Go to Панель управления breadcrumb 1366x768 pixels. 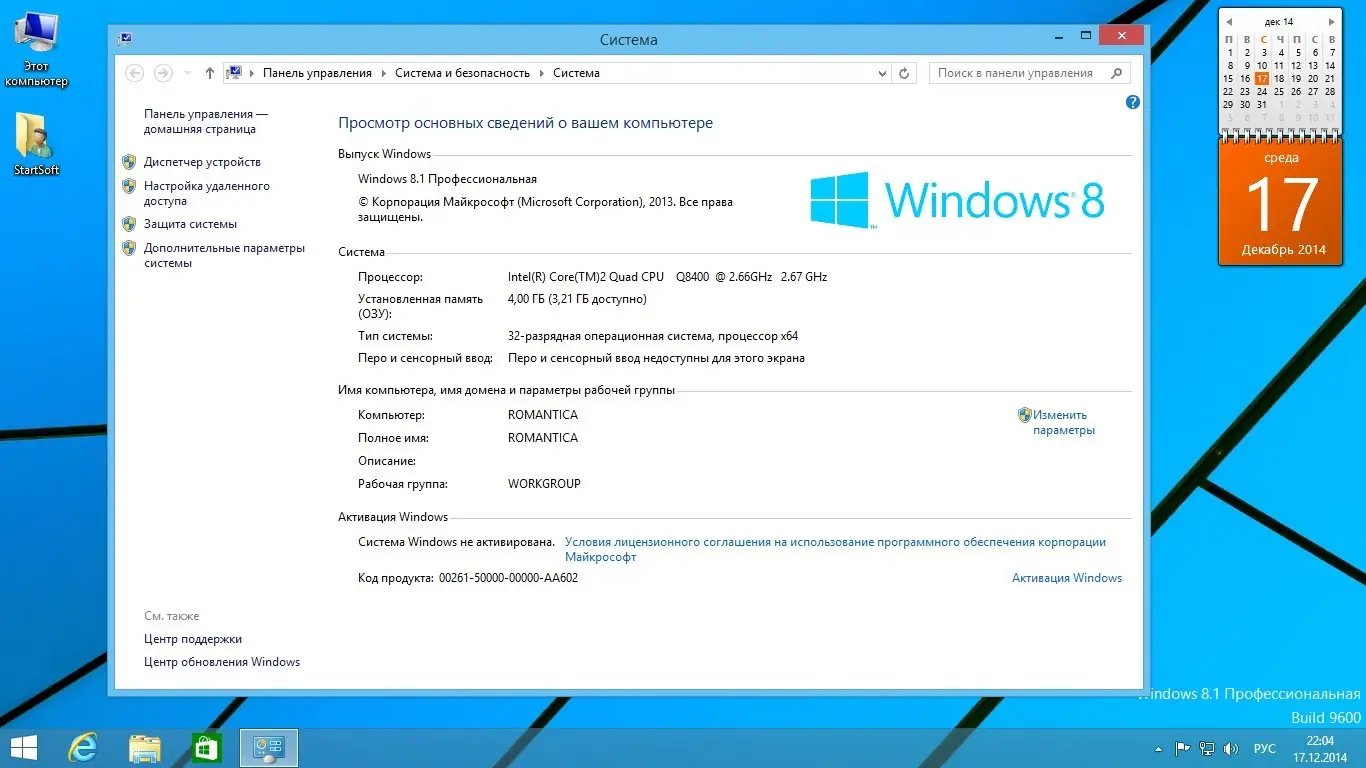click(x=317, y=73)
